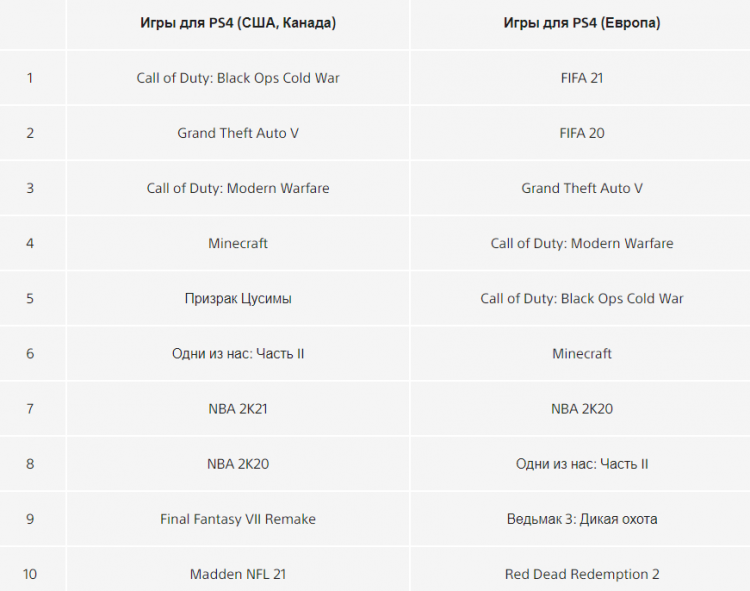Click the "Игры для PS4 (США, Канада)" column header
750x591 pixels.
(238, 23)
